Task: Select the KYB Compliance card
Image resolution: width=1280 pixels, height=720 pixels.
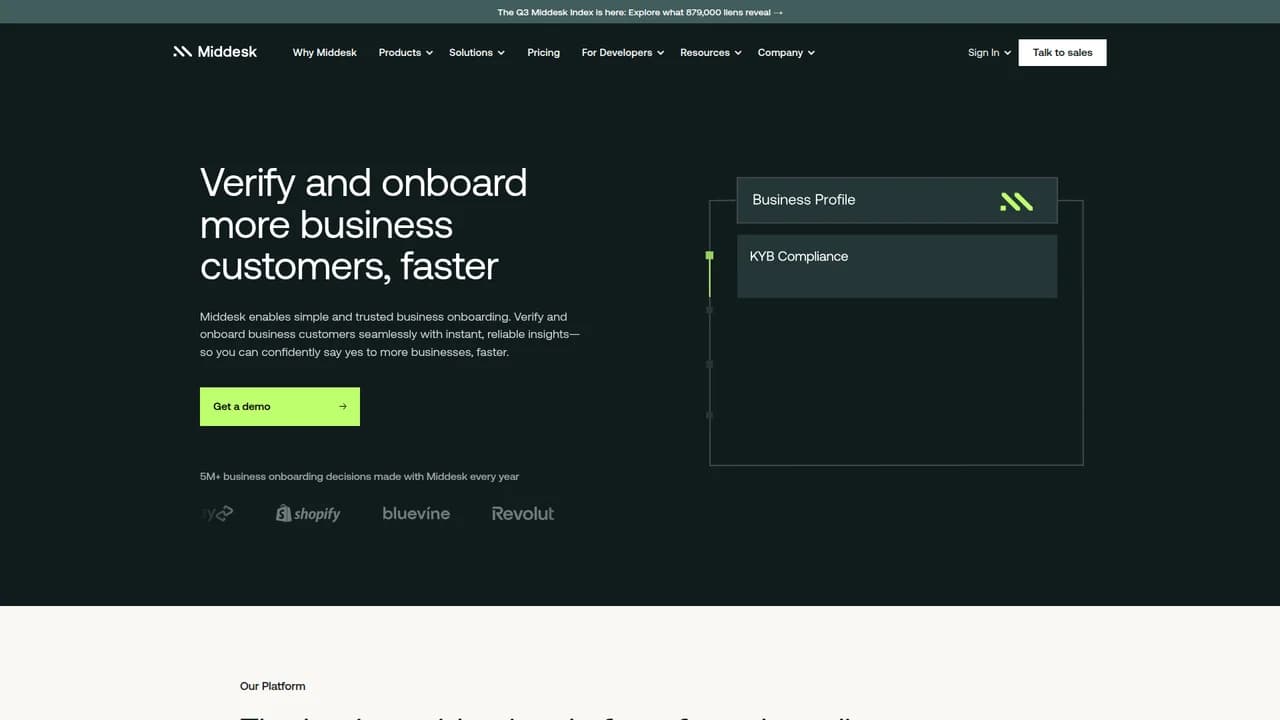Action: tap(897, 266)
